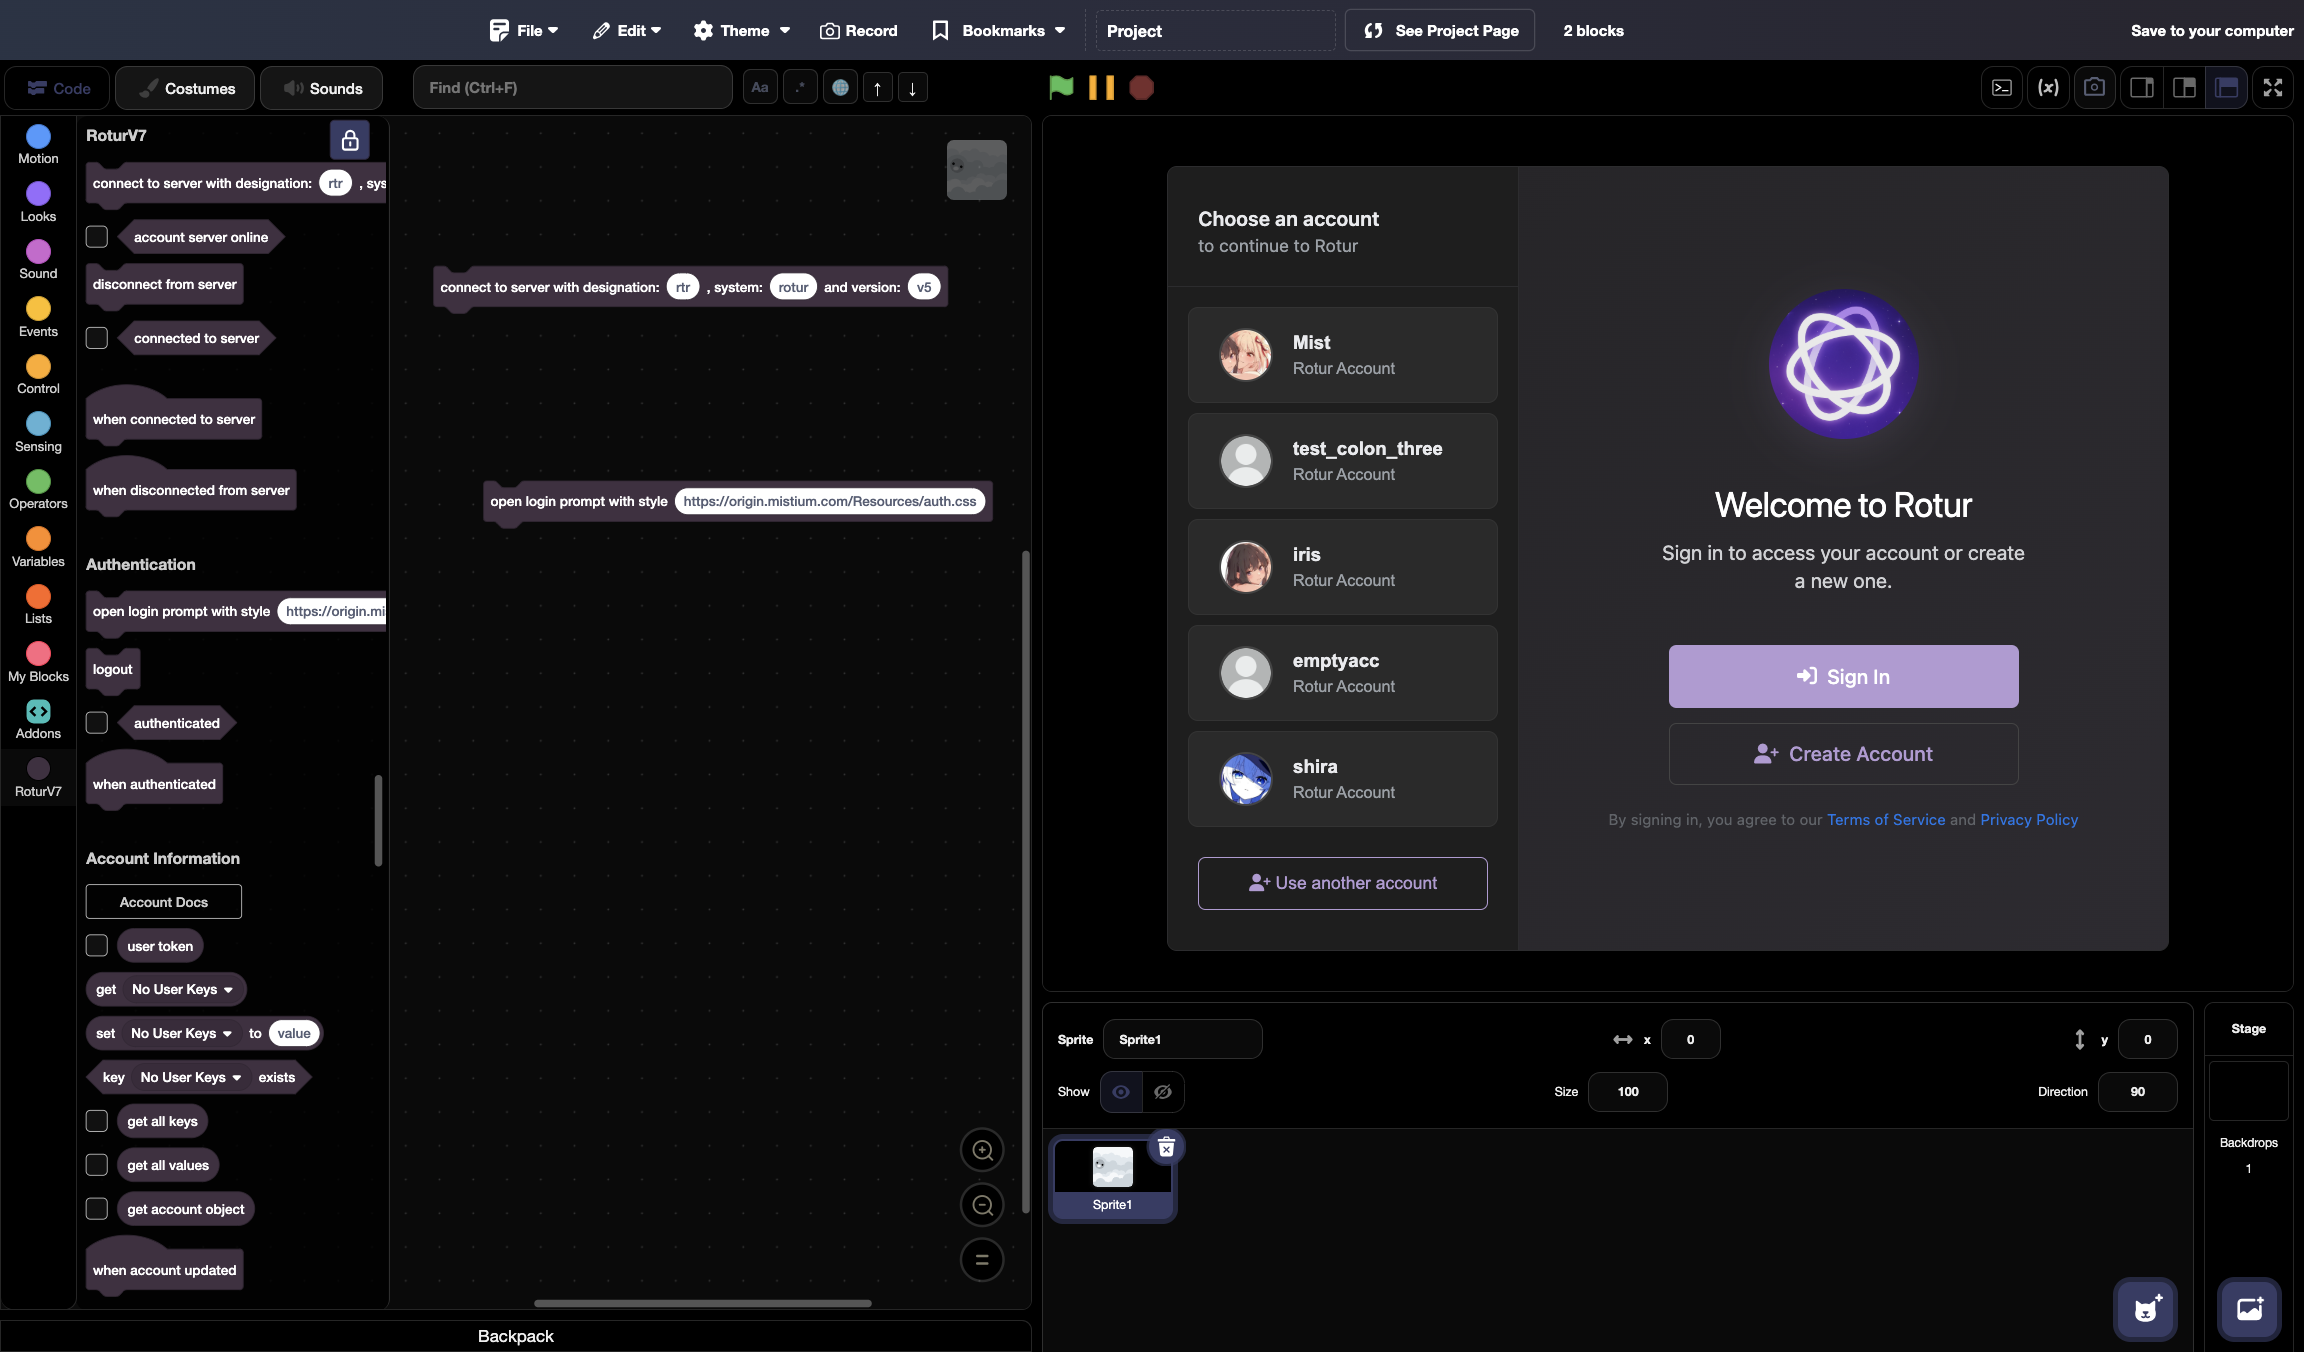Enter fullscreen stage mode
The height and width of the screenshot is (1352, 2304).
coord(2273,88)
